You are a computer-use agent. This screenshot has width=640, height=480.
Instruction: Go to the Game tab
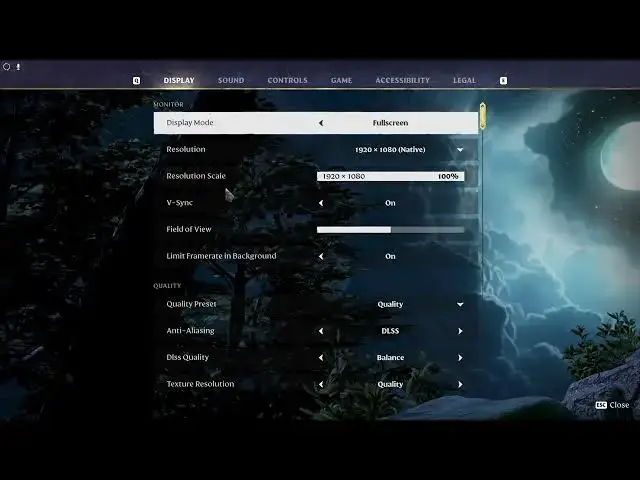point(341,80)
